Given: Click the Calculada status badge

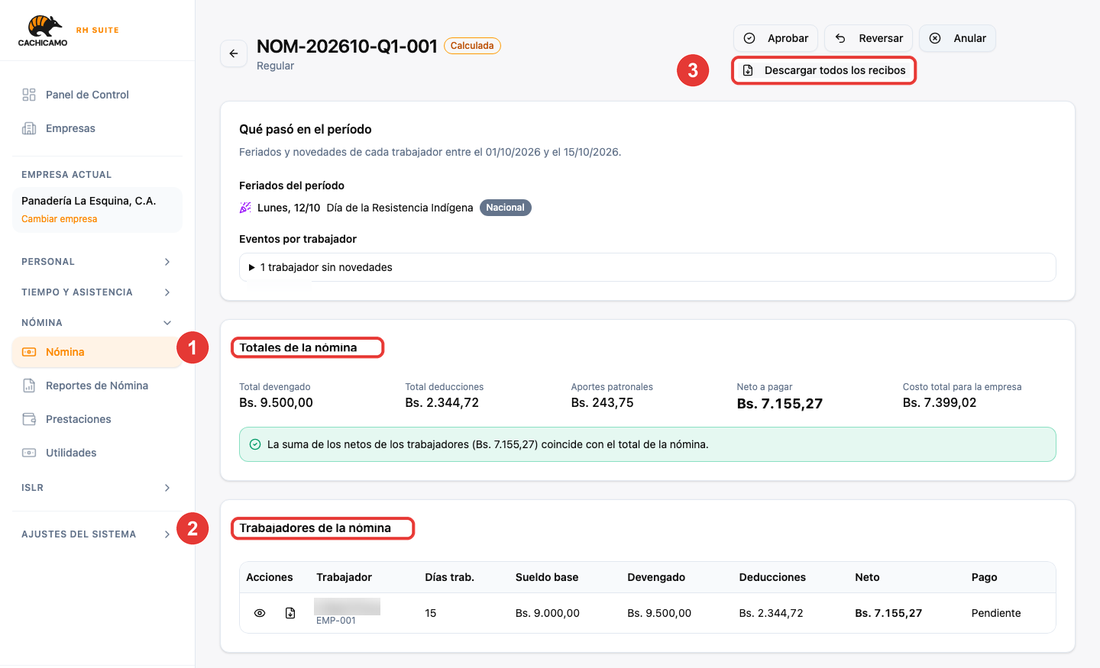Looking at the screenshot, I should (x=472, y=46).
